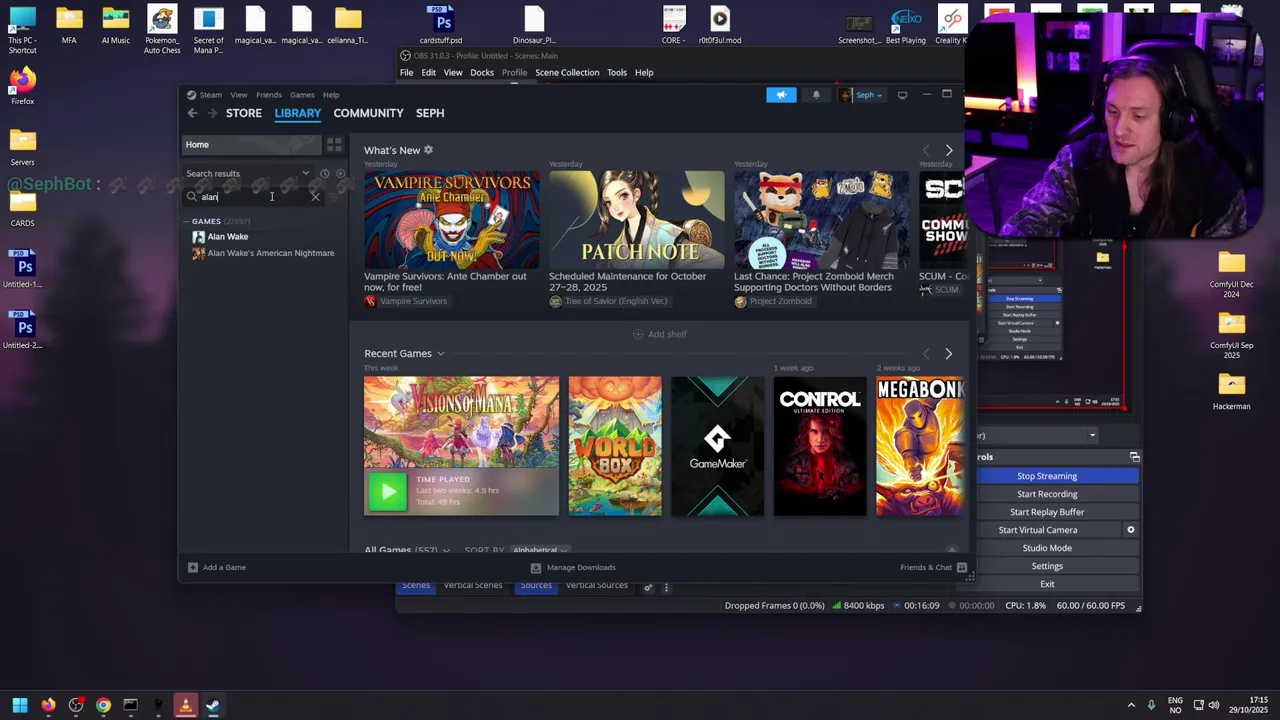Image resolution: width=1280 pixels, height=720 pixels.
Task: Open Steam notifications bell
Action: (x=816, y=95)
